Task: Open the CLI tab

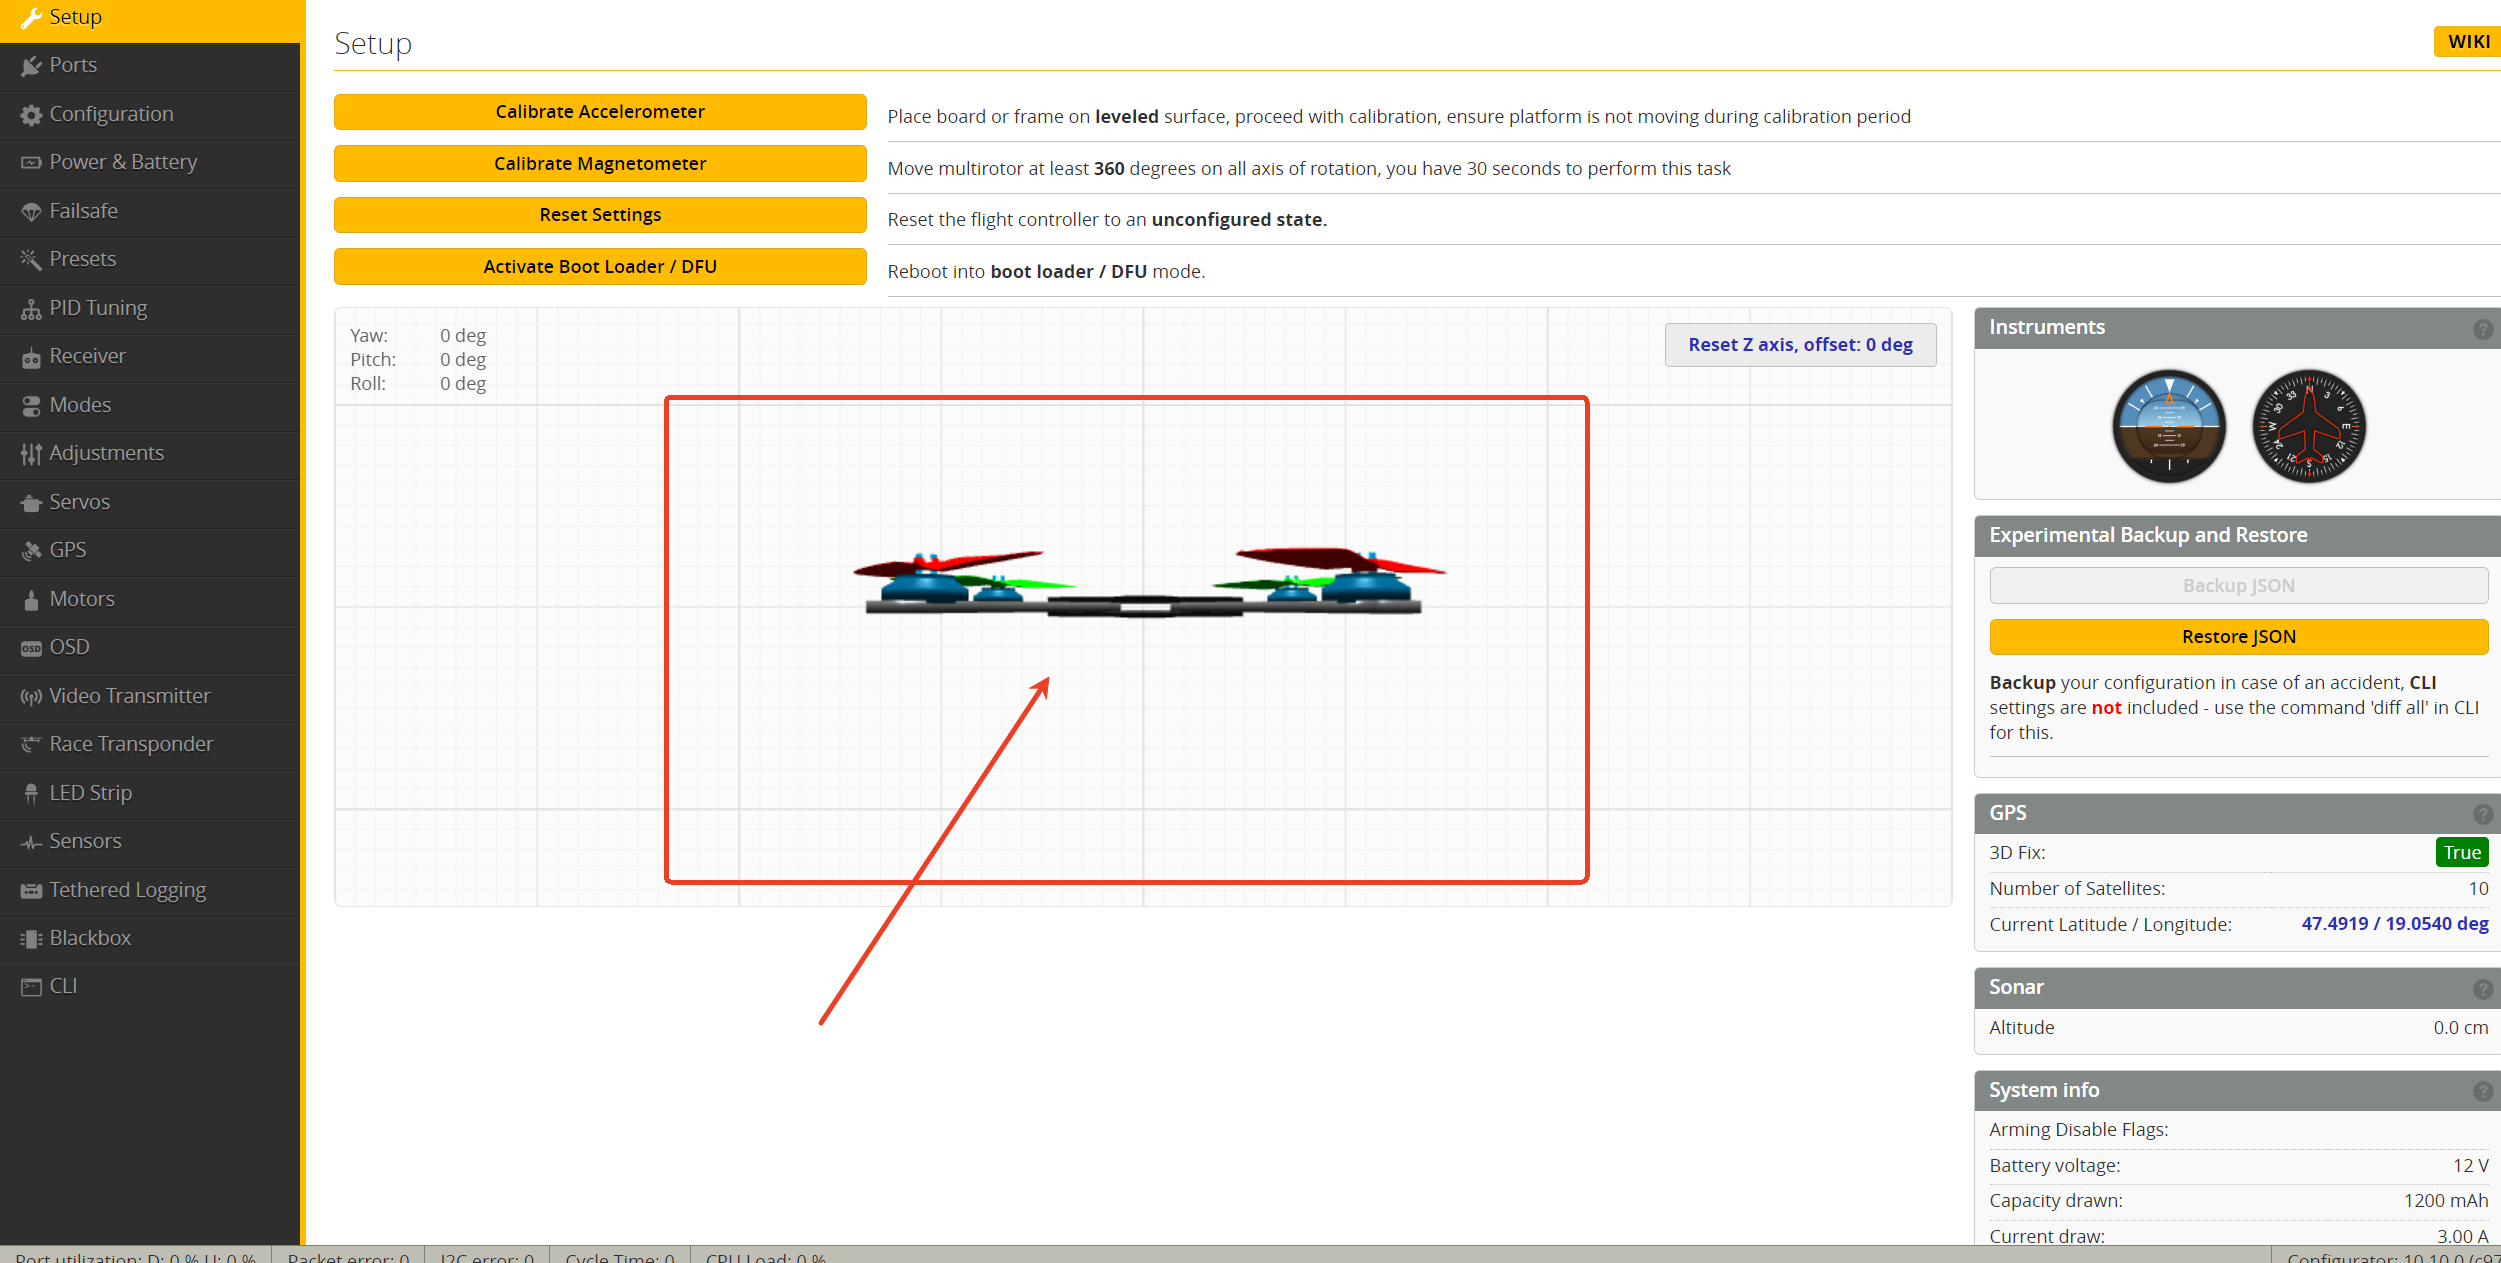Action: (x=63, y=986)
